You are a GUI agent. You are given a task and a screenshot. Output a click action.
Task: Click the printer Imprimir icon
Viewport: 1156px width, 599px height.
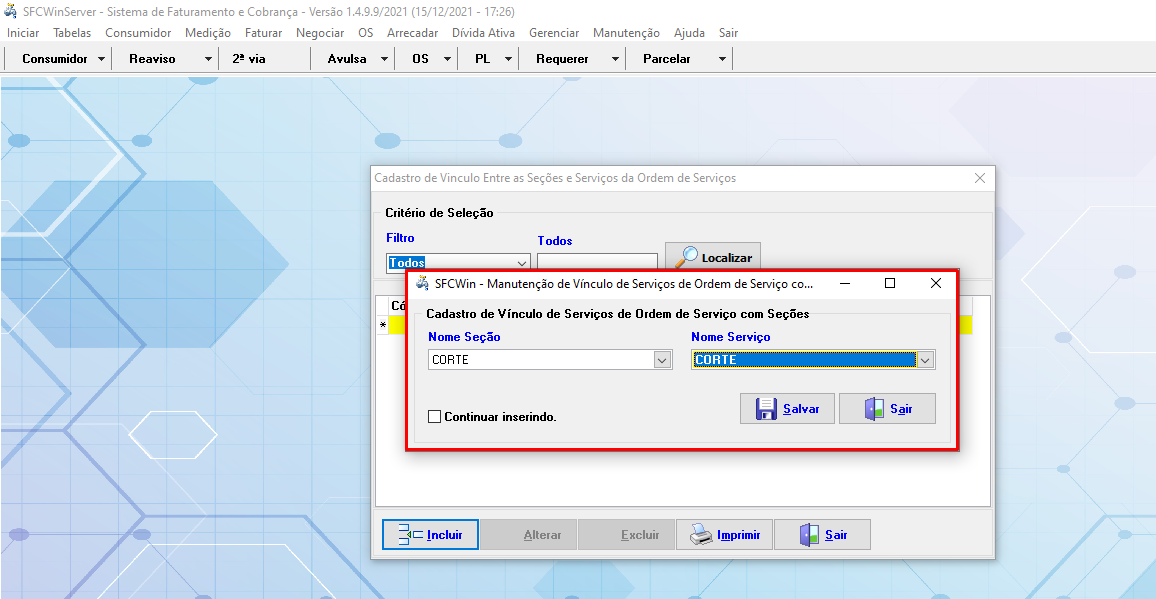pos(701,535)
